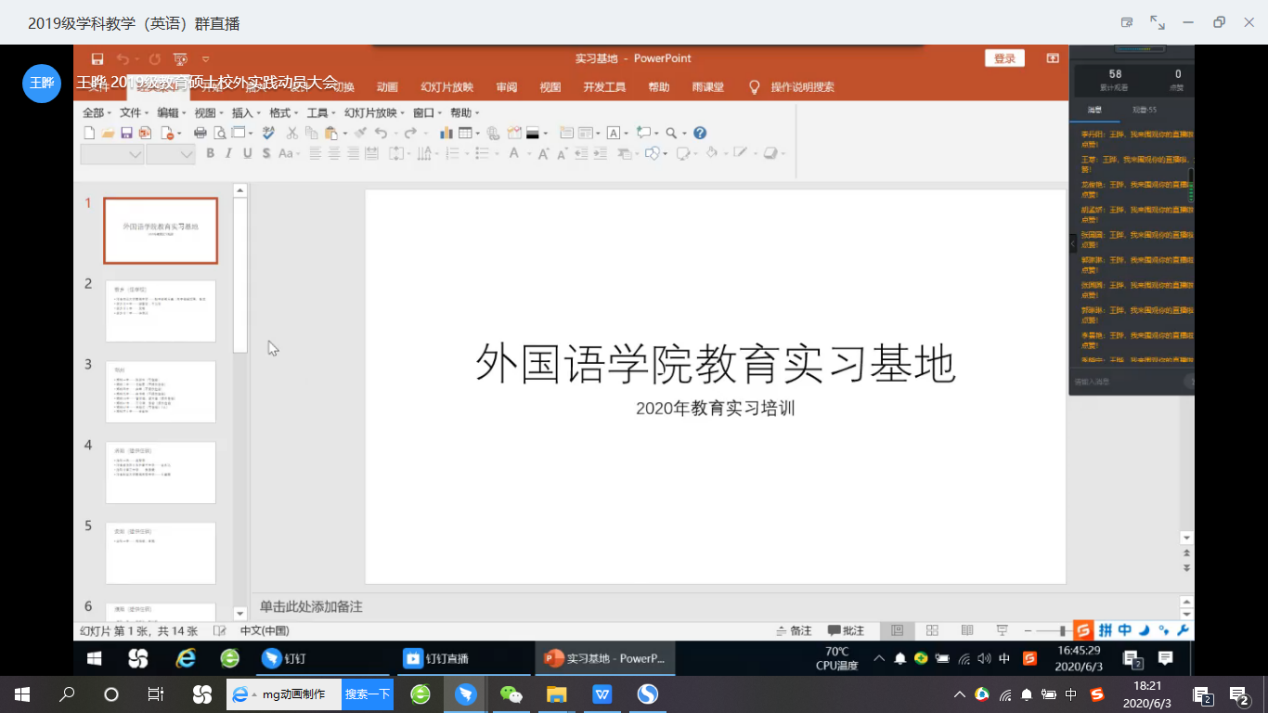Image resolution: width=1268 pixels, height=713 pixels.
Task: Click the 登录 sign-in button
Action: click(1004, 59)
